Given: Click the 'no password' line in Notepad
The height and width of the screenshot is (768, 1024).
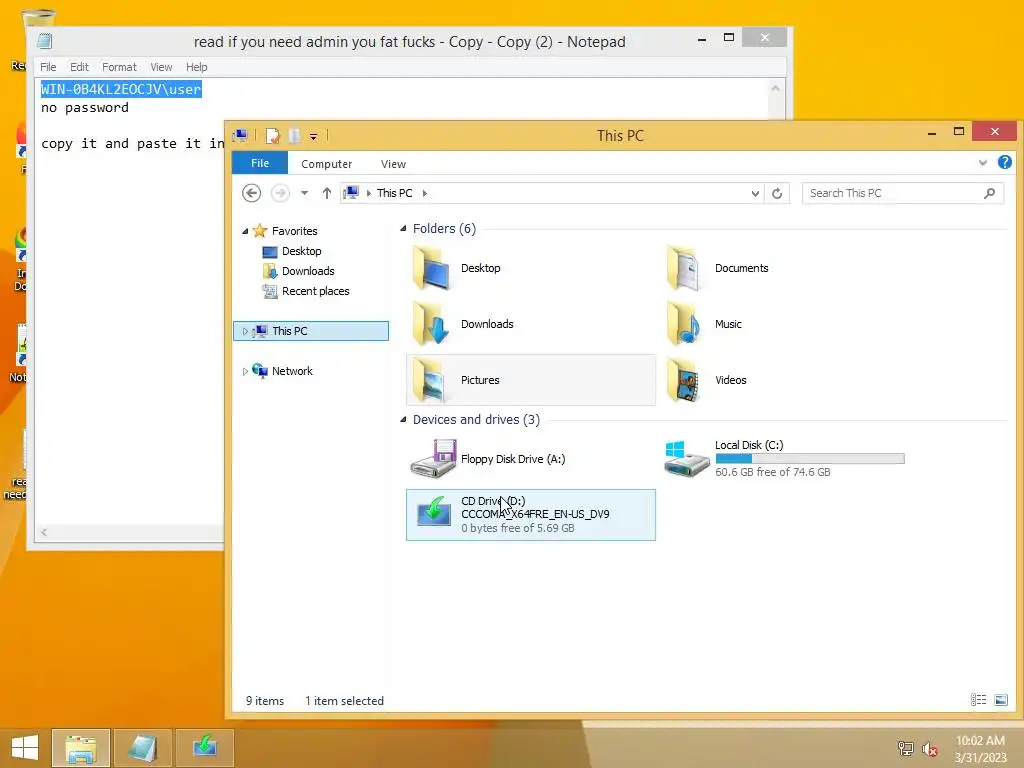Looking at the screenshot, I should coord(85,108).
